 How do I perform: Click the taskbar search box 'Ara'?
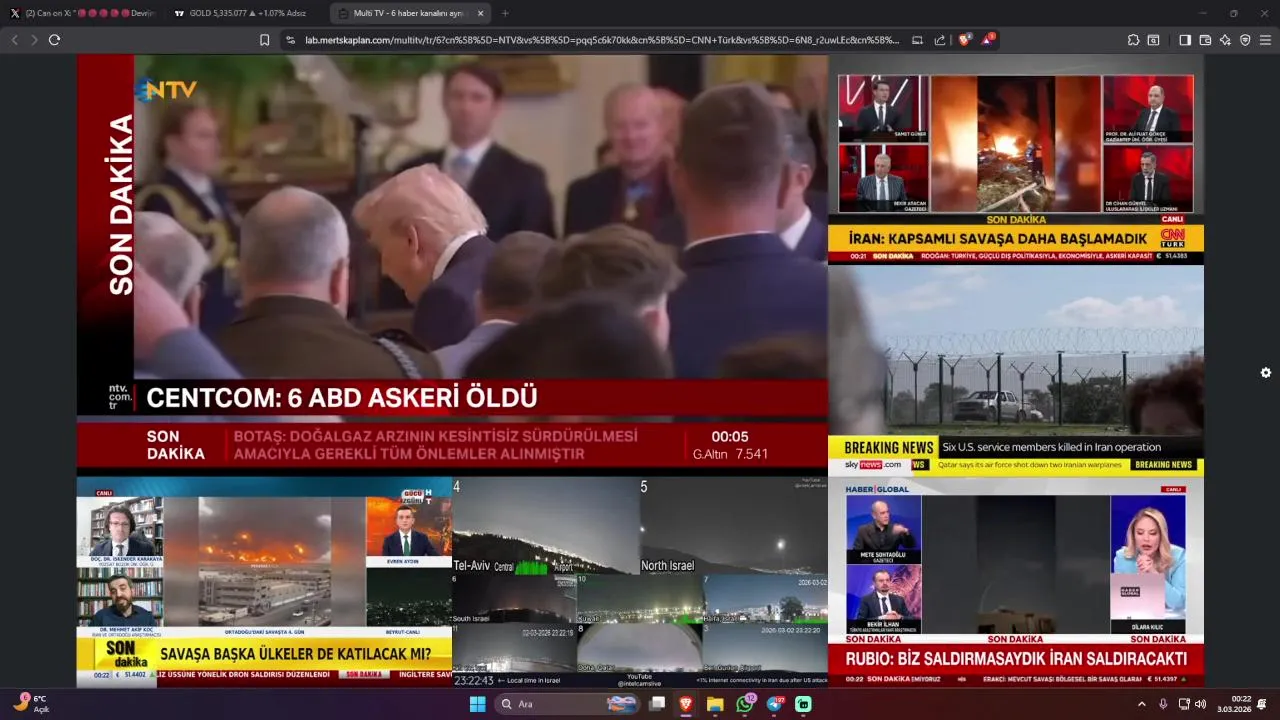(x=568, y=704)
